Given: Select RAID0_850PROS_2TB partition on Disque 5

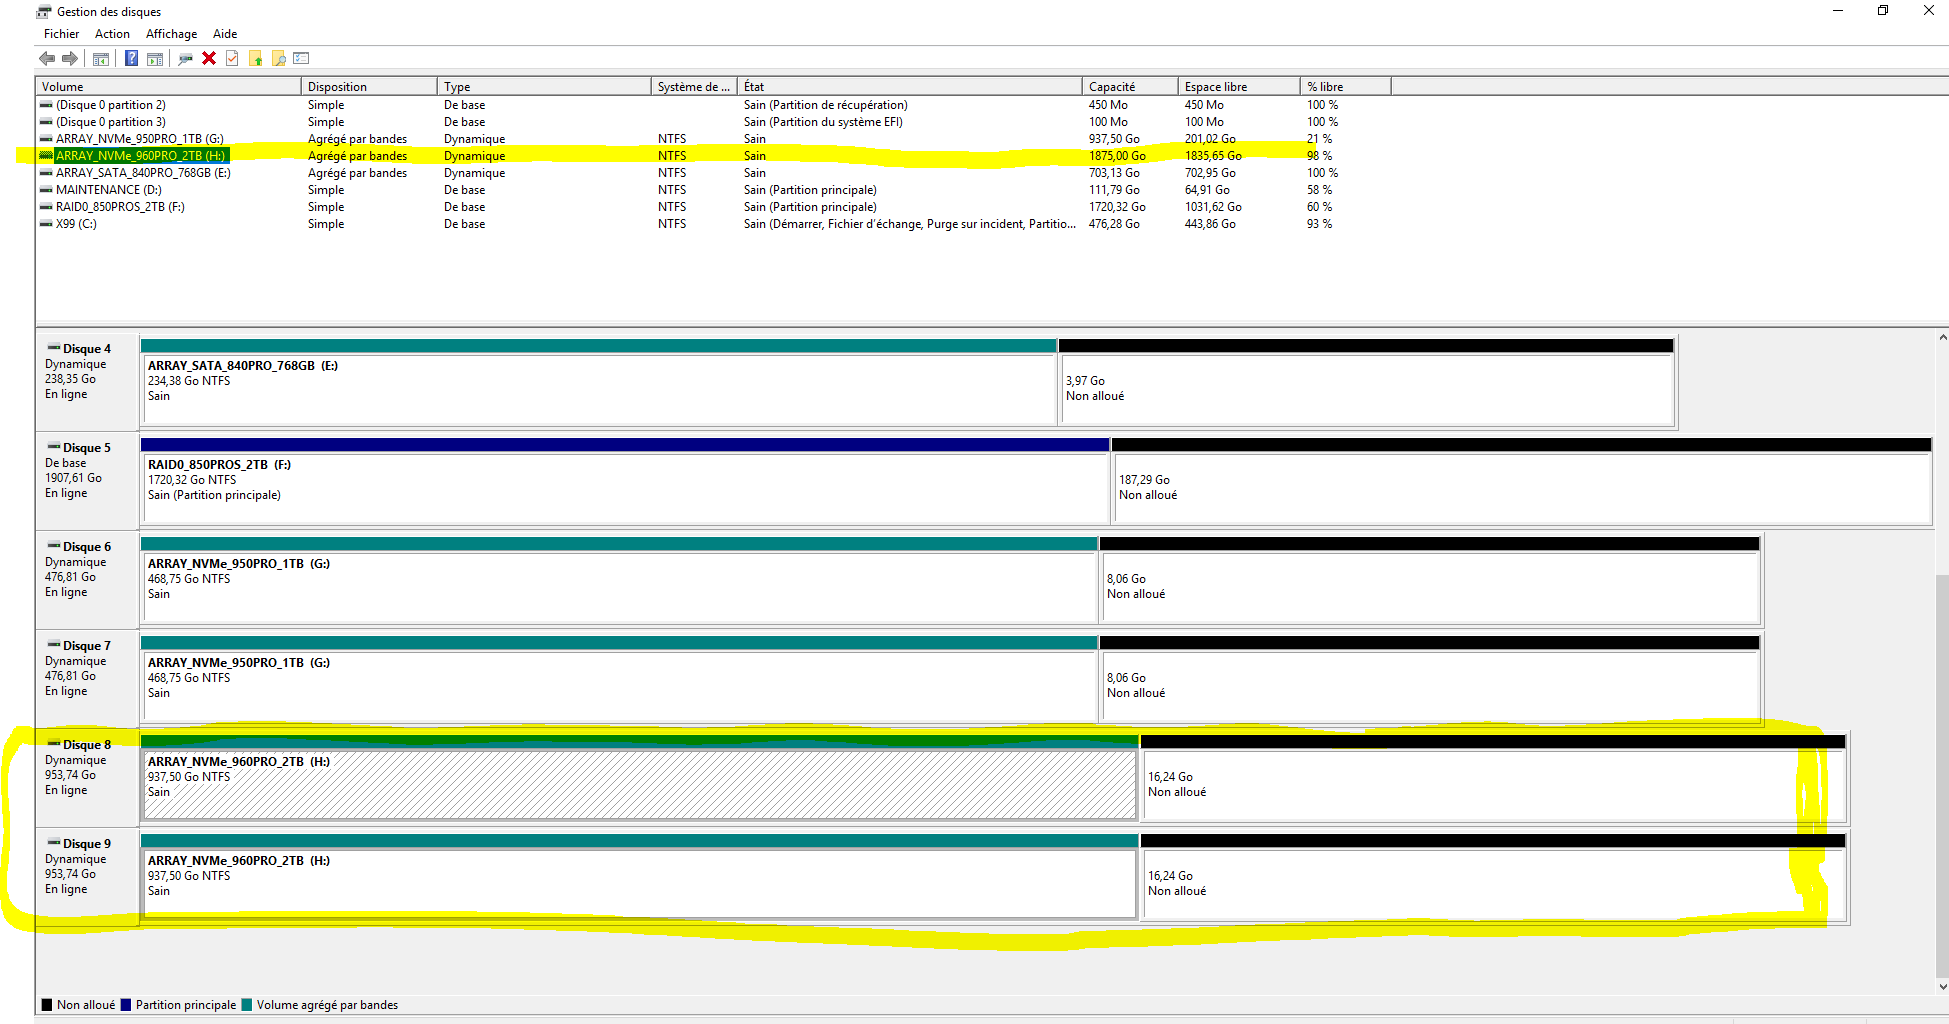Looking at the screenshot, I should point(625,481).
